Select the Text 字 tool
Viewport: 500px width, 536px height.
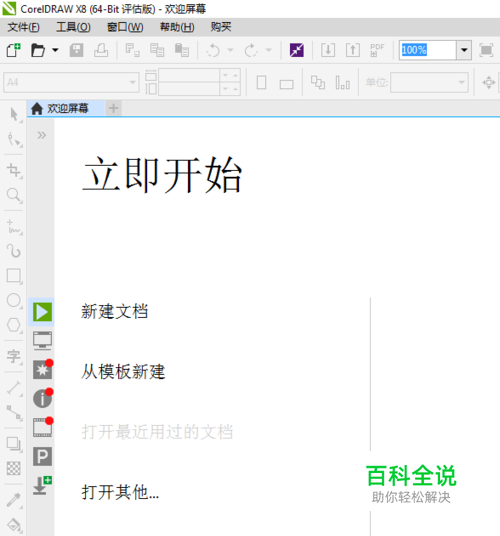click(14, 357)
